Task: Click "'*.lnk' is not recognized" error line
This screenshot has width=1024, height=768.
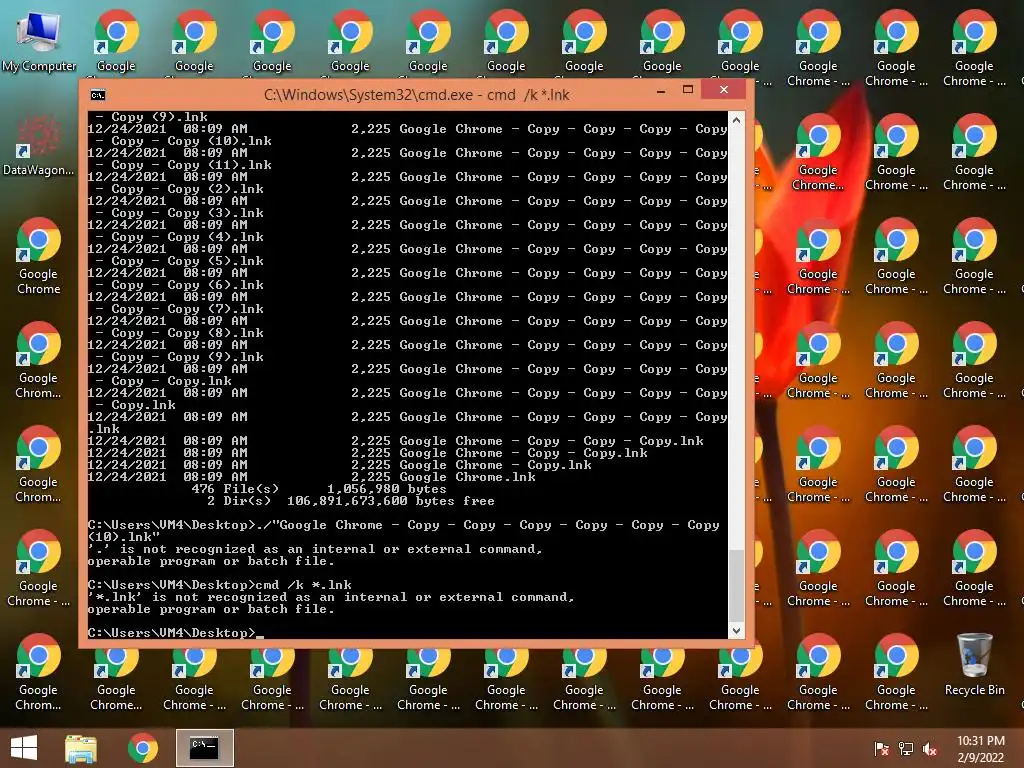Action: point(331,598)
